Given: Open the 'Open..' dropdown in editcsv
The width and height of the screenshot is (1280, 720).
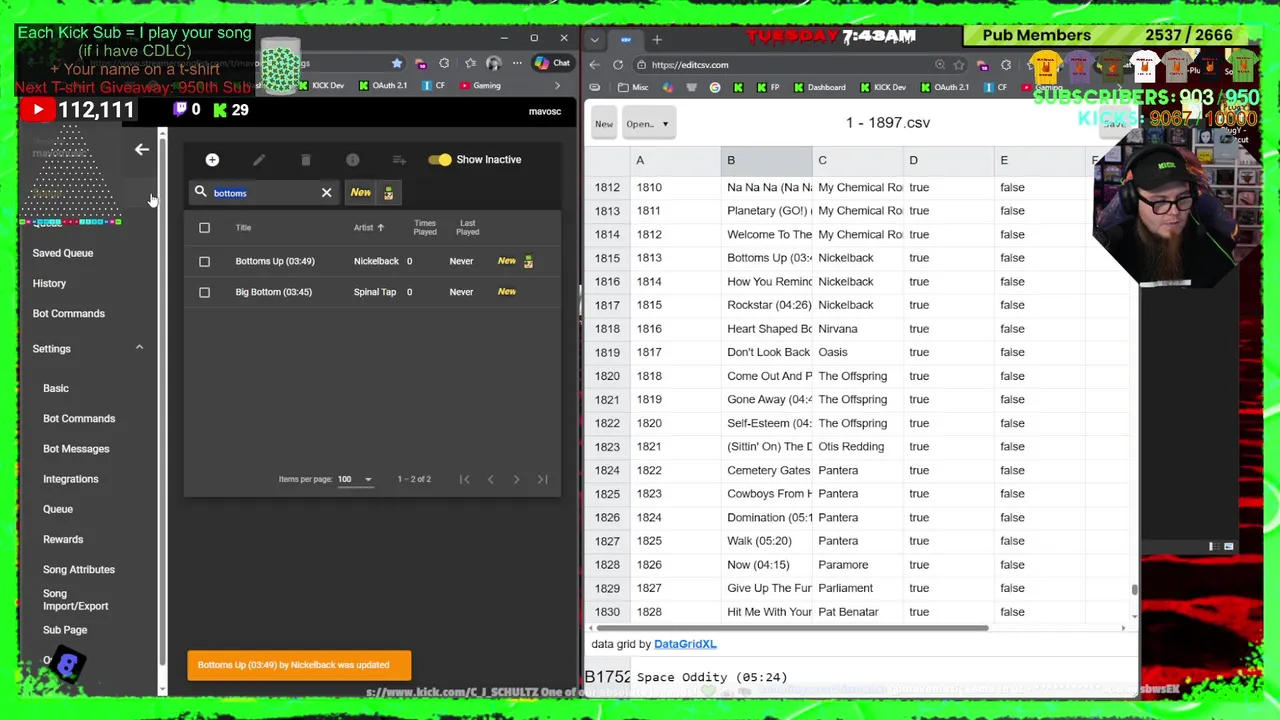Looking at the screenshot, I should click(x=648, y=124).
